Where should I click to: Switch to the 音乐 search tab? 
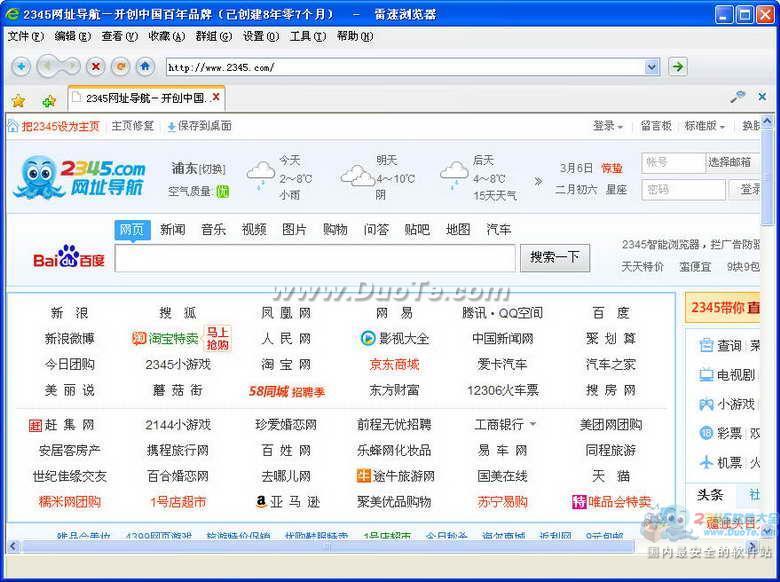coord(213,229)
